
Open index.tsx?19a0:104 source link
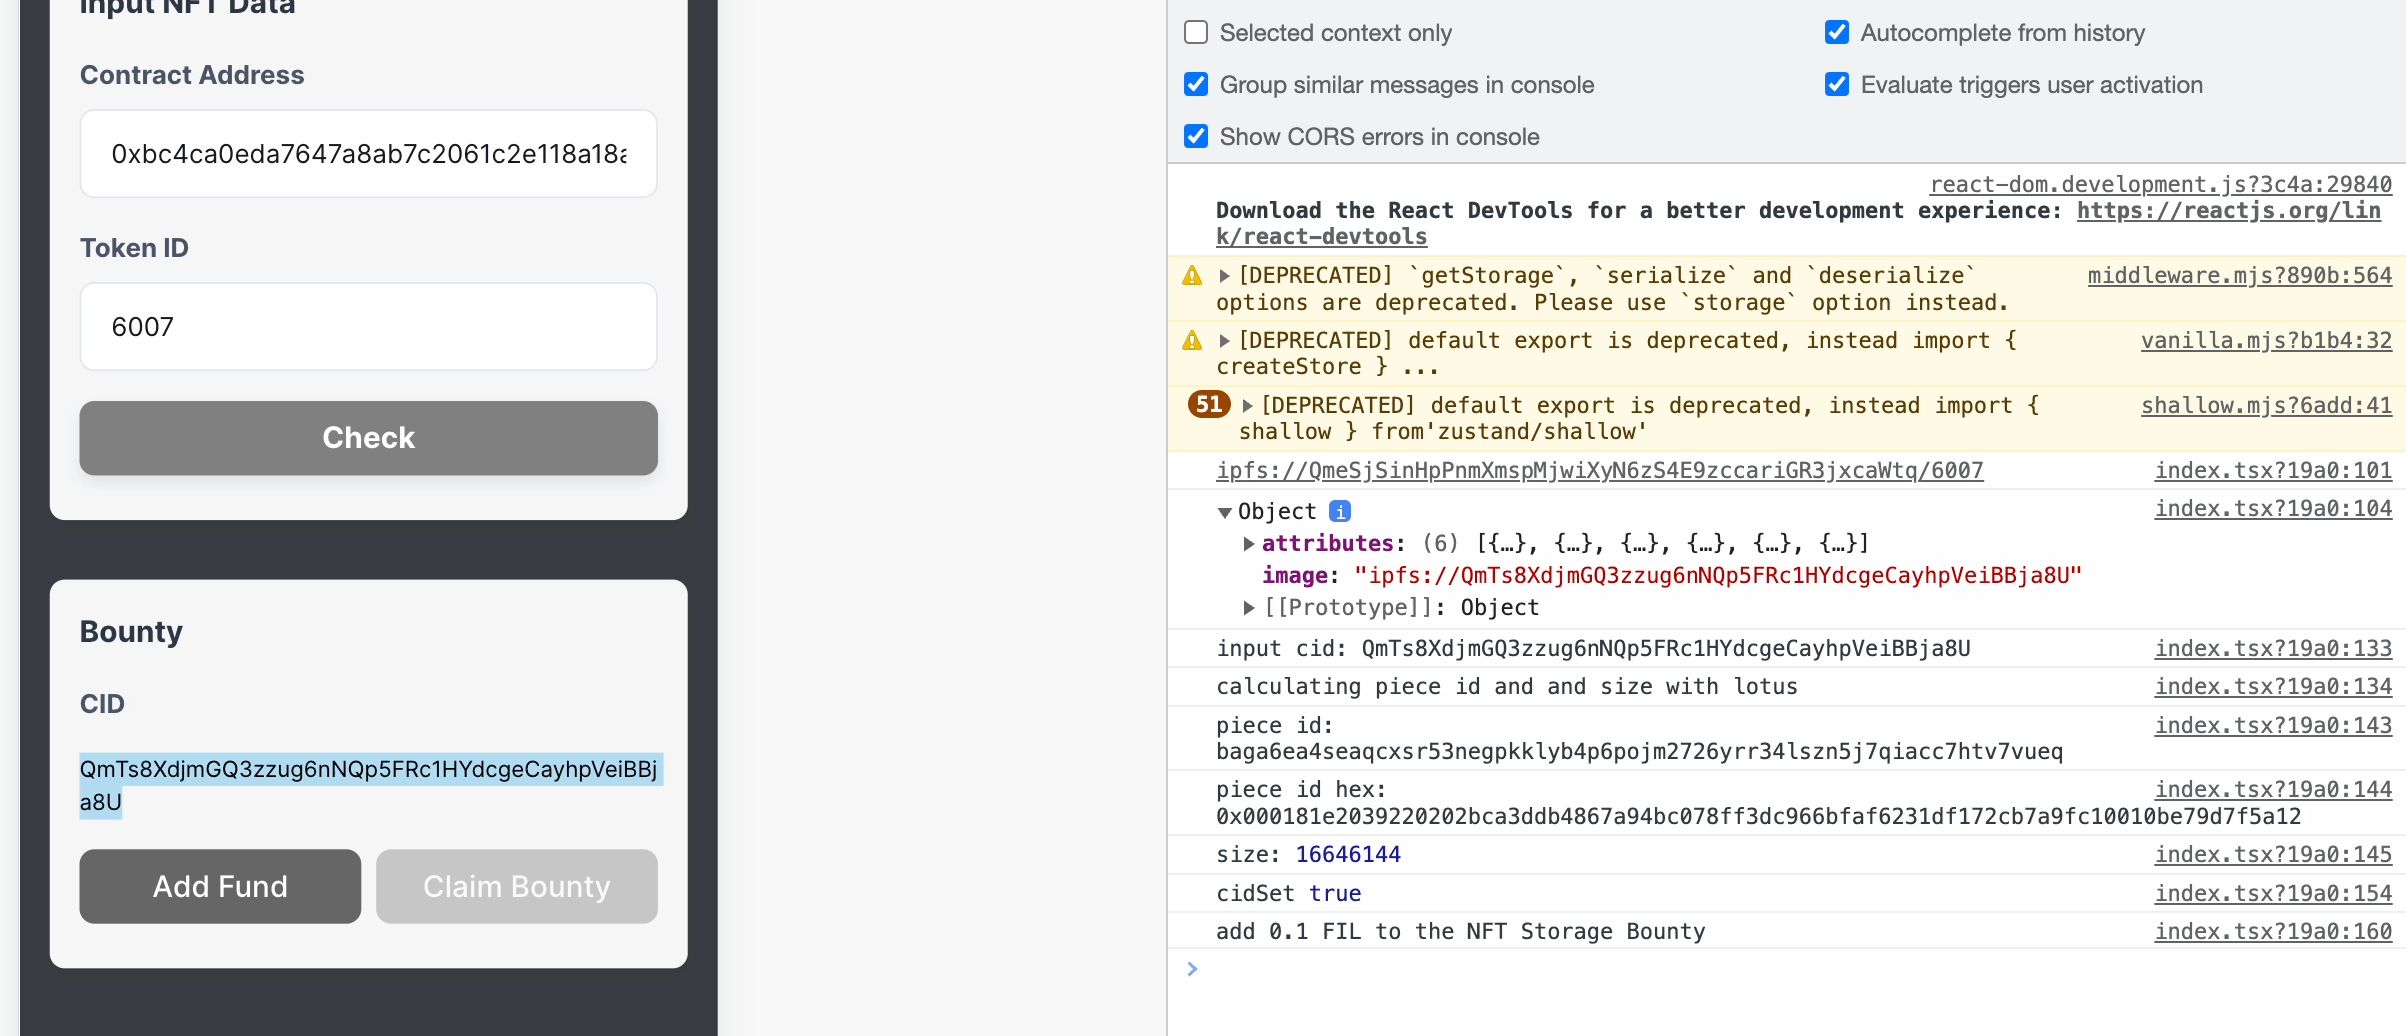pos(2273,508)
